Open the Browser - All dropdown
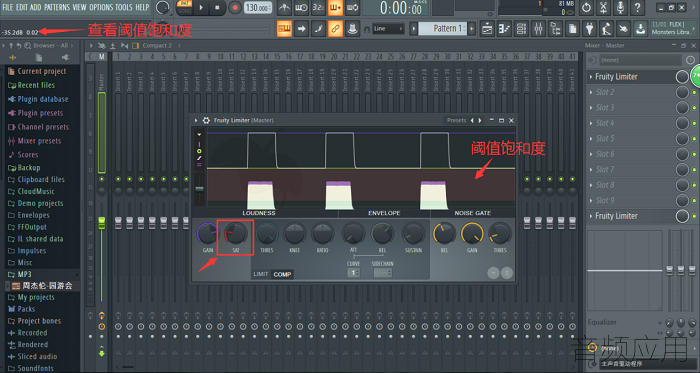Image resolution: width=700 pixels, height=373 pixels. coord(50,46)
